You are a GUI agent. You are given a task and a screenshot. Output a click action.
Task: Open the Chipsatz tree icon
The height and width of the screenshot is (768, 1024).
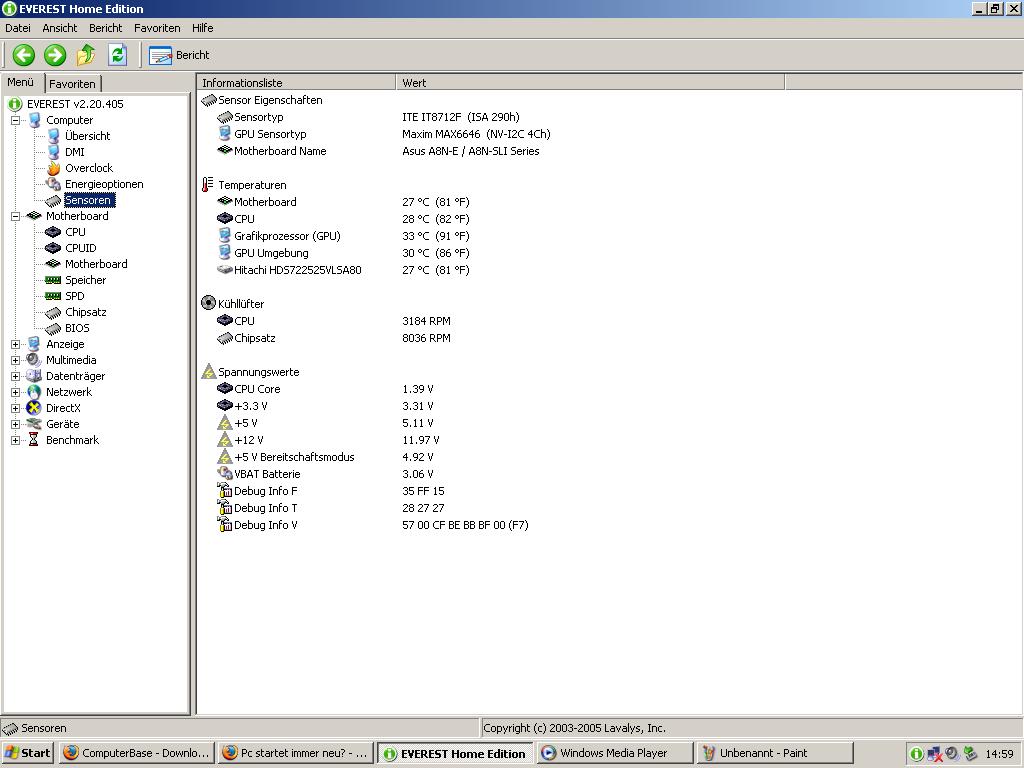(x=53, y=312)
